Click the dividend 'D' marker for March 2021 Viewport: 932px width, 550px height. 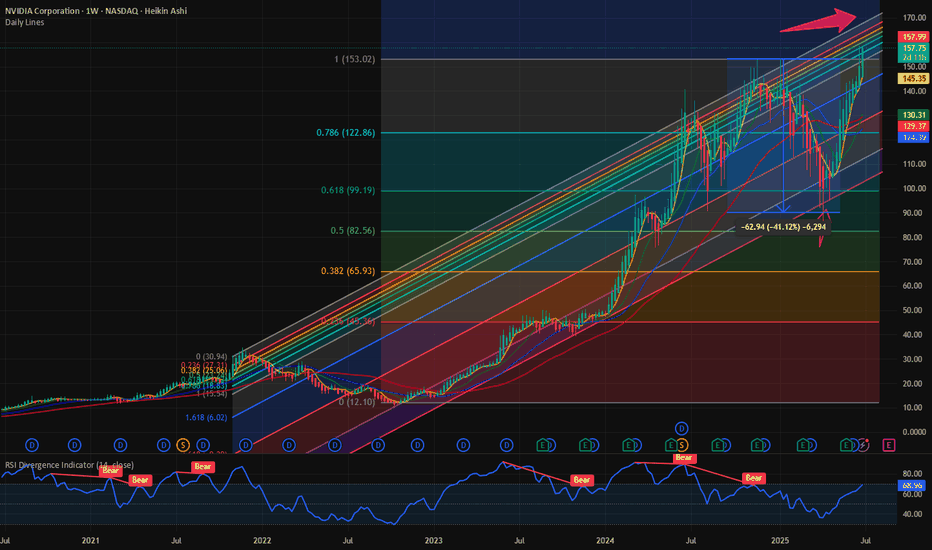coord(121,445)
